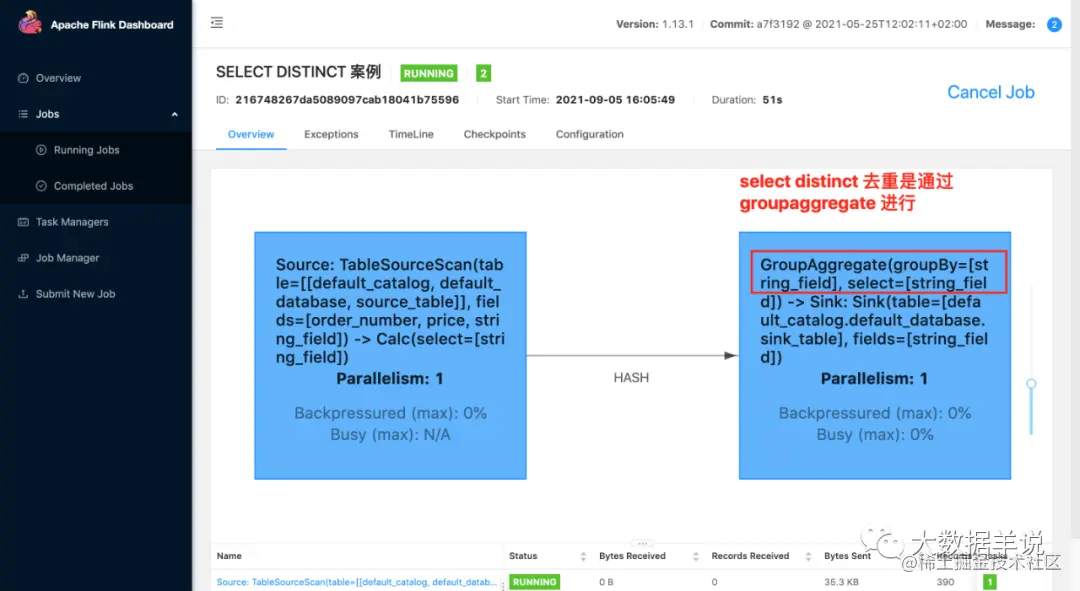
Task: Click the Version 1.13.1 text
Action: coord(654,24)
